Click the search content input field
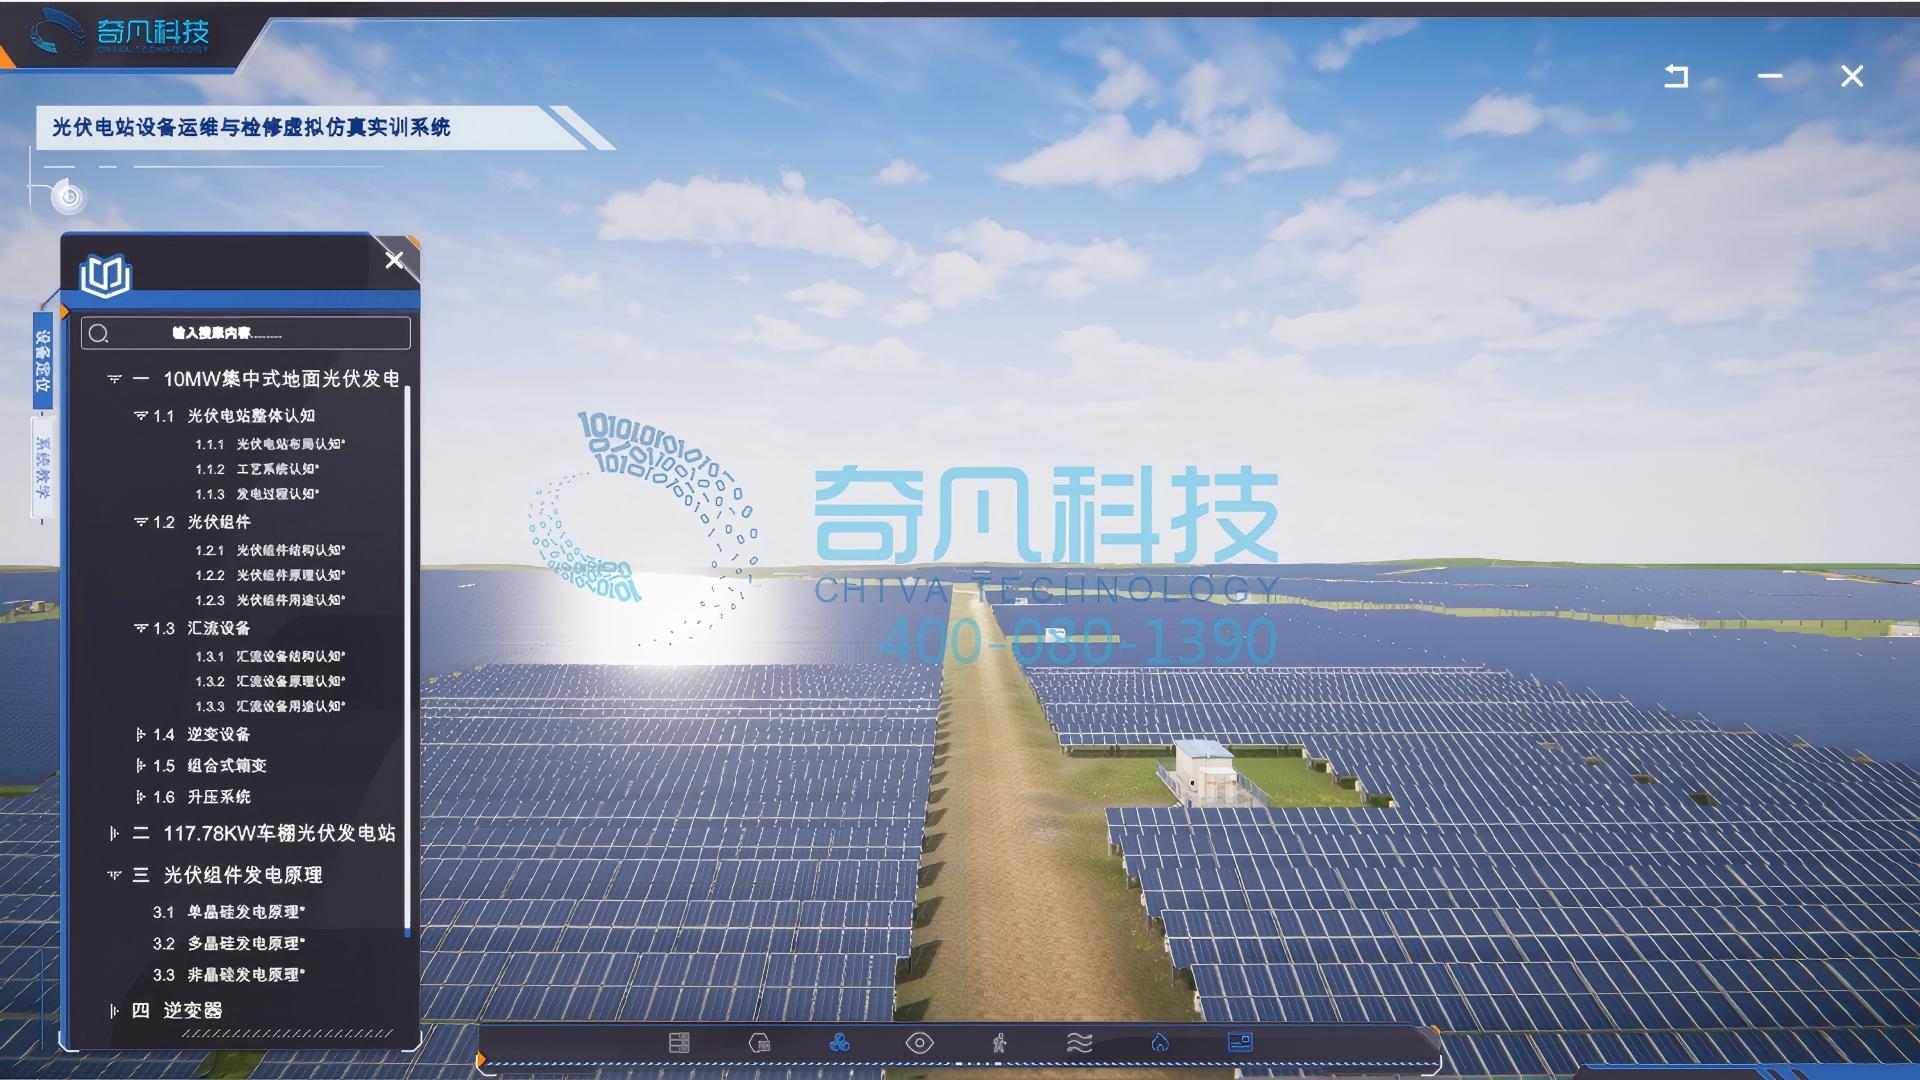Image resolution: width=1920 pixels, height=1080 pixels. [x=246, y=333]
